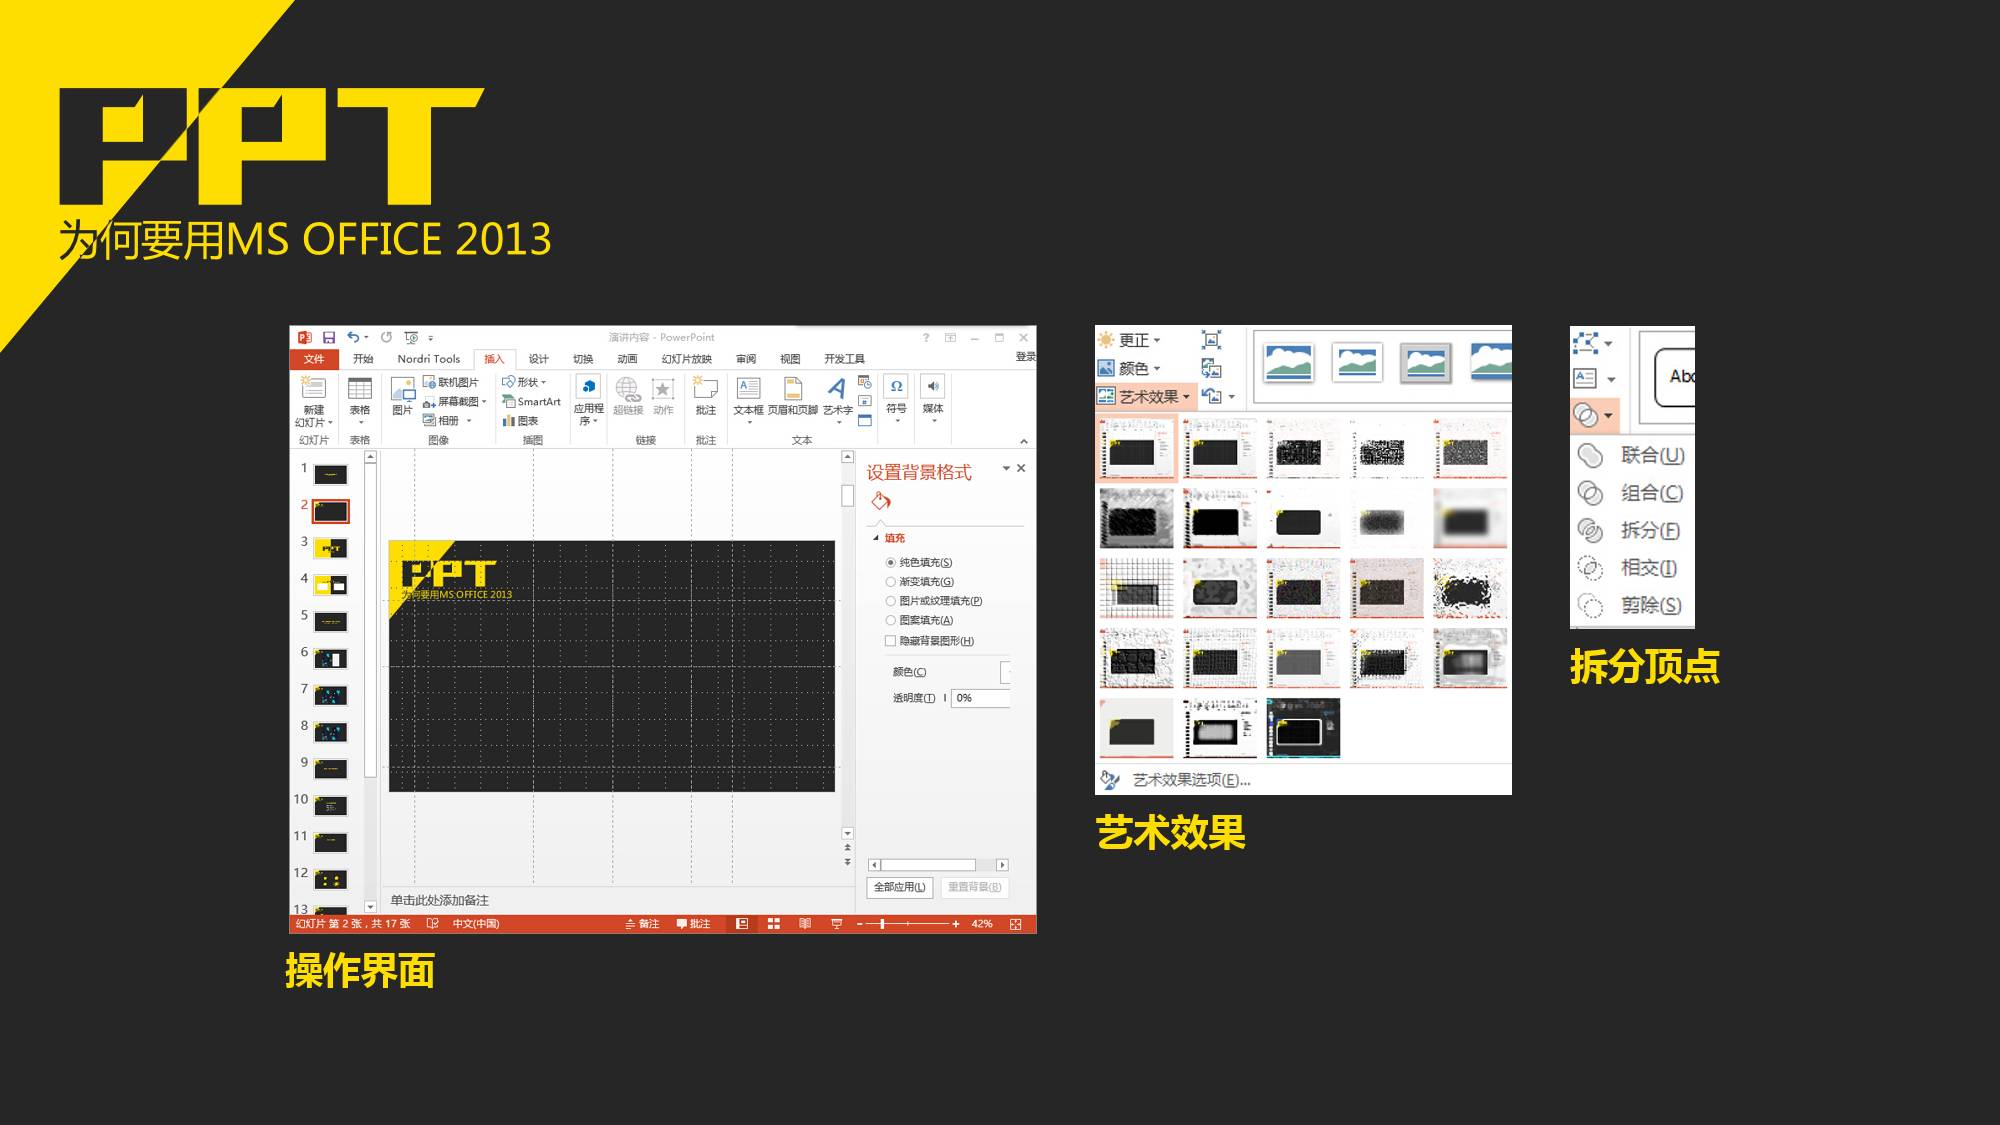Click 组合(C) combine command

[x=1632, y=493]
